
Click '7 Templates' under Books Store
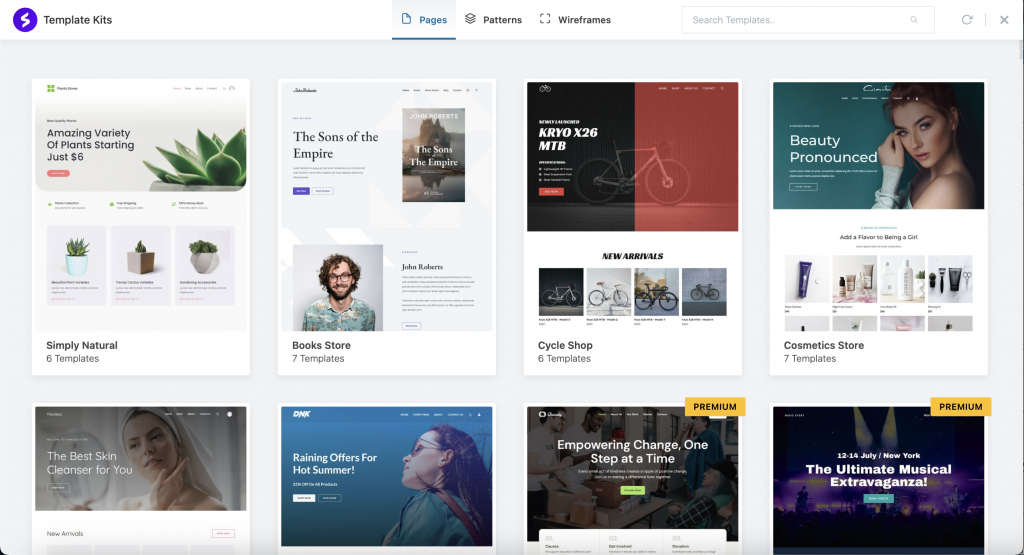pyautogui.click(x=318, y=358)
